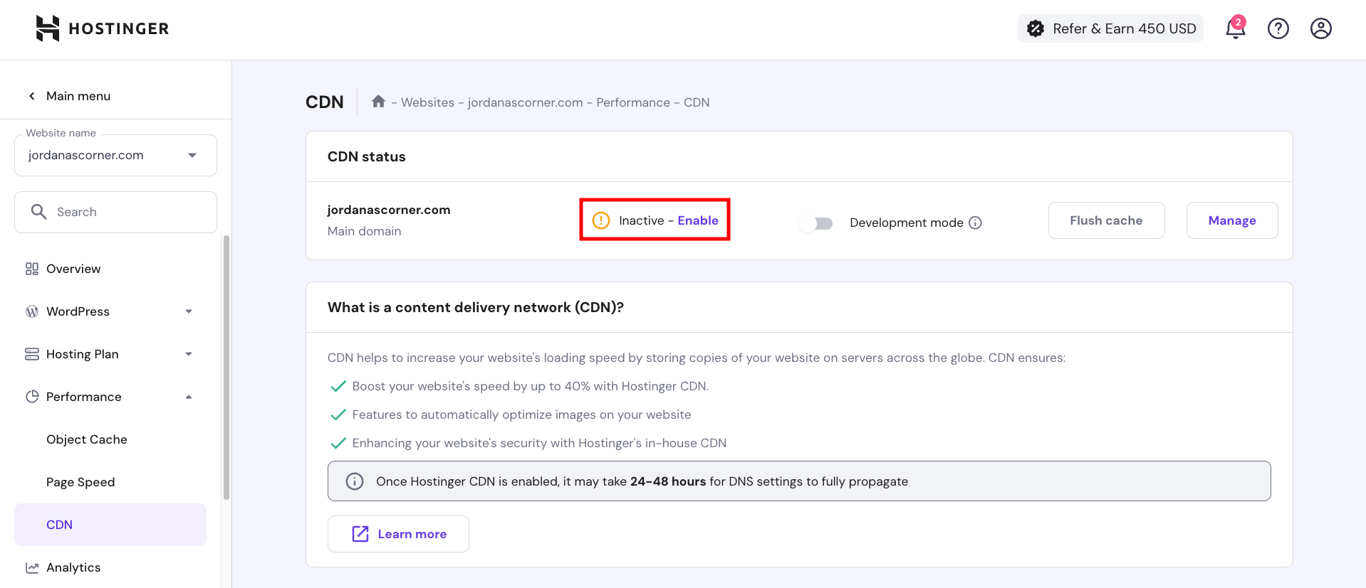
Task: Select Object Cache in the sidebar
Action: tap(86, 439)
